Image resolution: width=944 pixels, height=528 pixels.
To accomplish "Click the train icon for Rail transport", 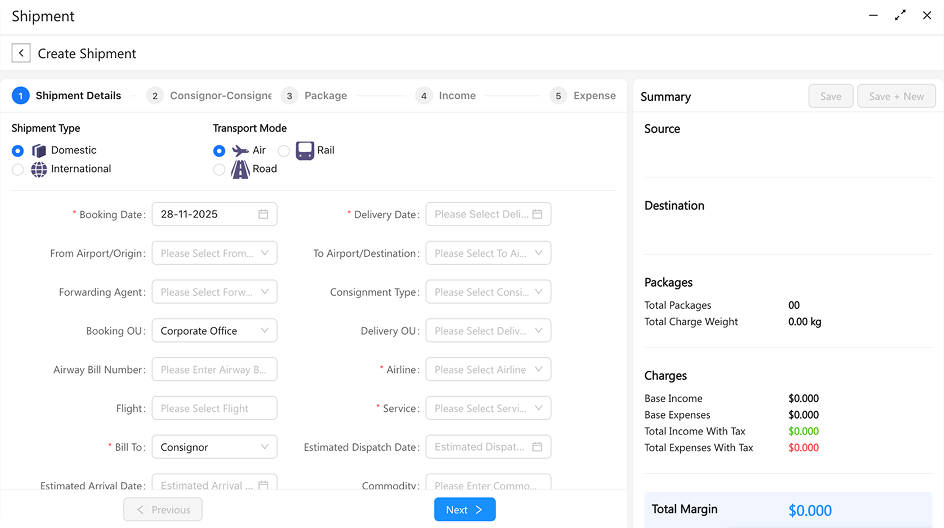I will pos(305,151).
